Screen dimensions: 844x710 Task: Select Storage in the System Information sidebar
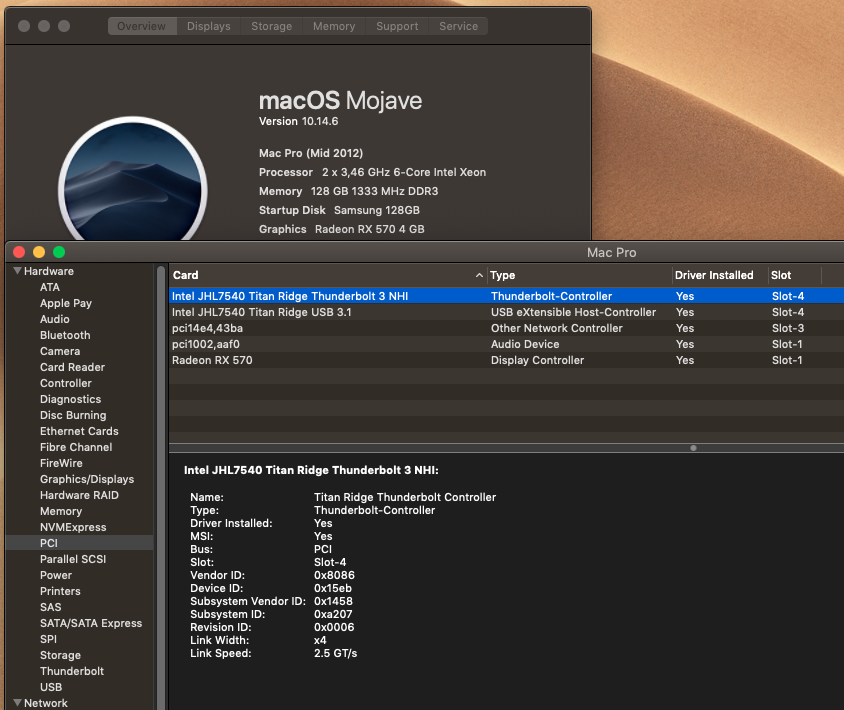pyautogui.click(x=60, y=655)
